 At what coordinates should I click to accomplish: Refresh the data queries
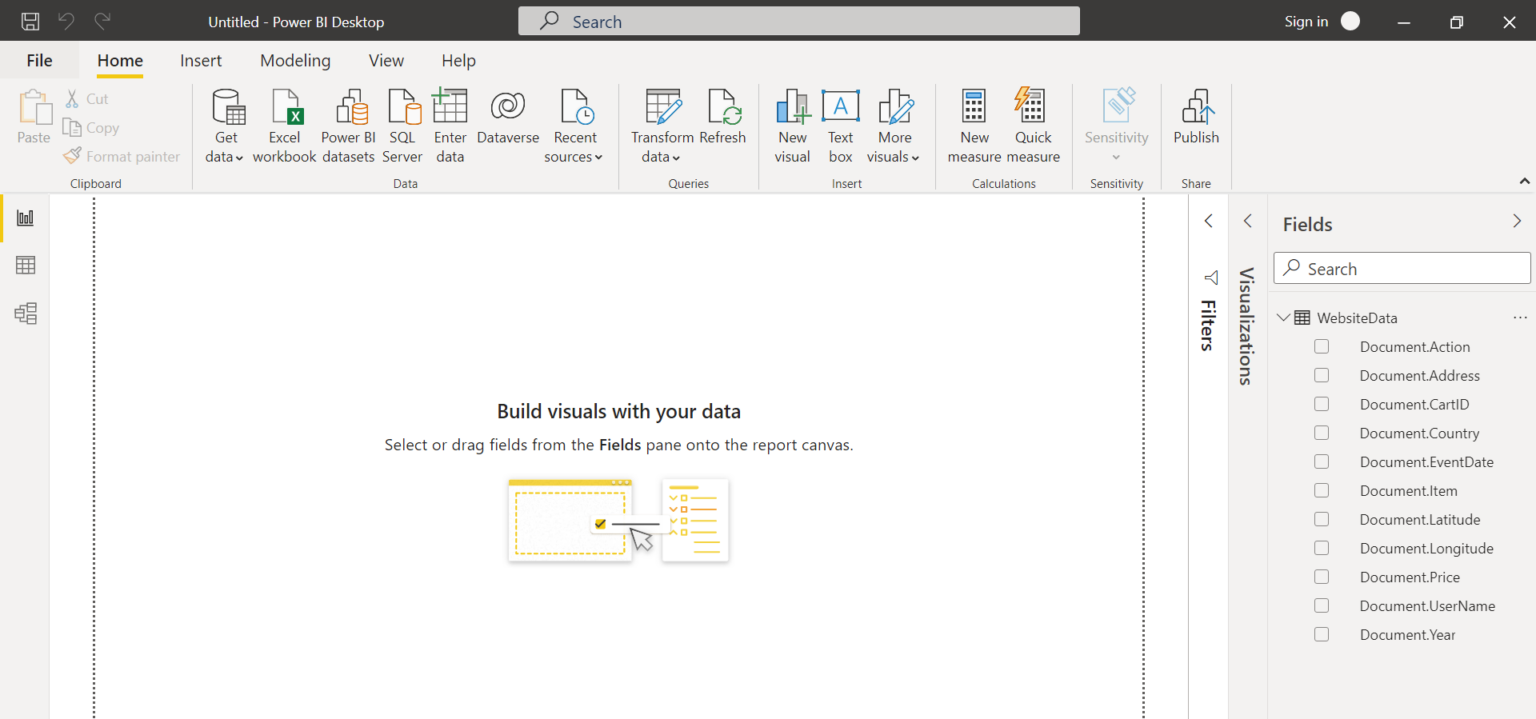[723, 122]
